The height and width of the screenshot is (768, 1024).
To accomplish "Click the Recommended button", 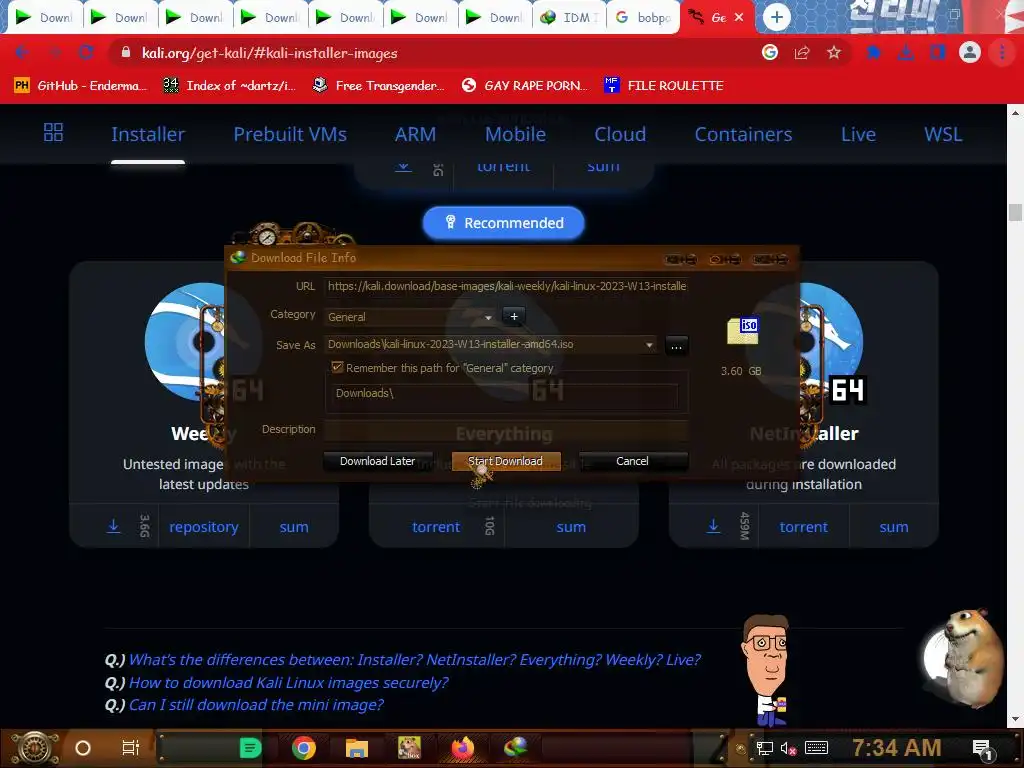I will [x=504, y=223].
